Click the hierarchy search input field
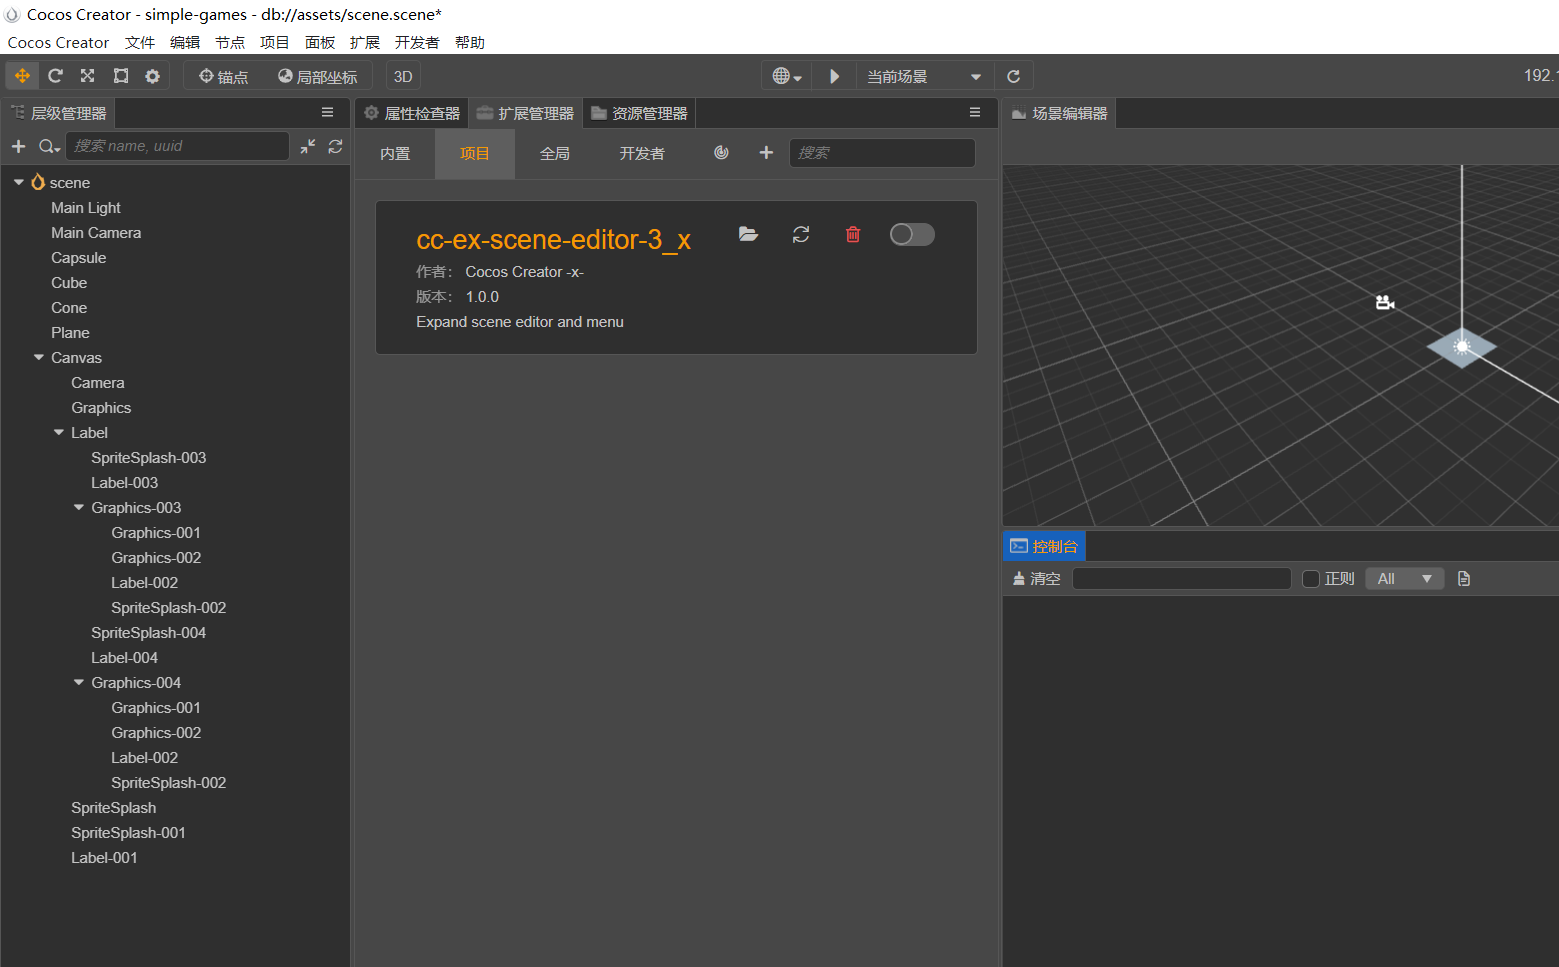This screenshot has width=1559, height=967. coord(178,146)
